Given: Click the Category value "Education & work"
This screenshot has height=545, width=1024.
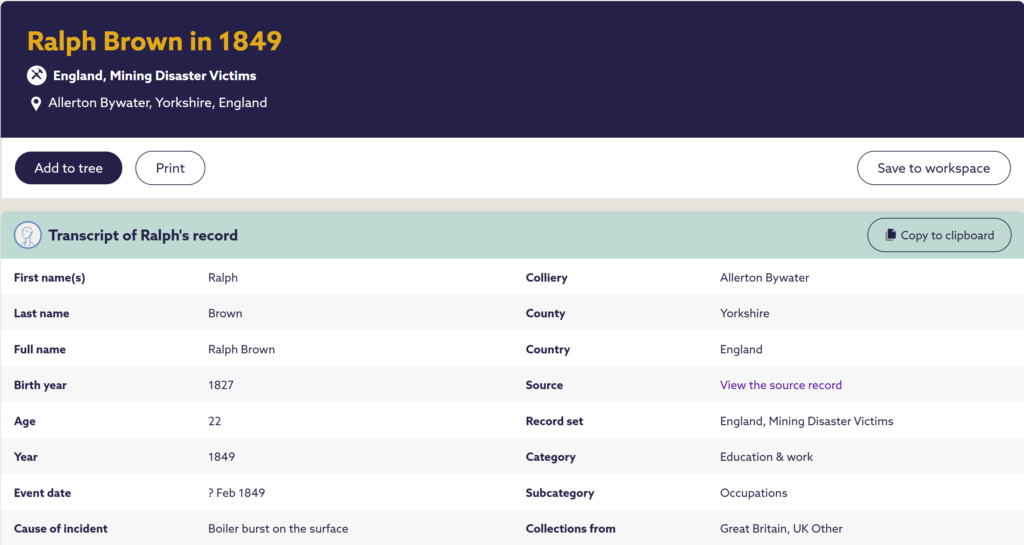Looking at the screenshot, I should coord(766,457).
